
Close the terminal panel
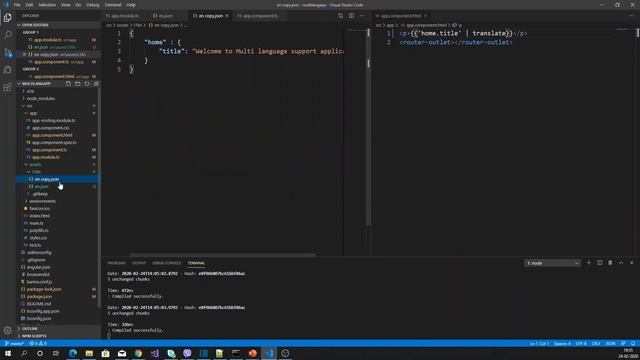pyautogui.click(x=631, y=263)
